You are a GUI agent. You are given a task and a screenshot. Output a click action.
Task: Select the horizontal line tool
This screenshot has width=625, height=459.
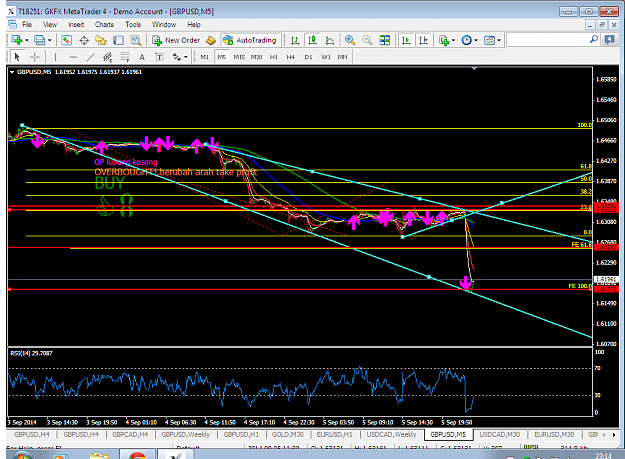(73, 57)
